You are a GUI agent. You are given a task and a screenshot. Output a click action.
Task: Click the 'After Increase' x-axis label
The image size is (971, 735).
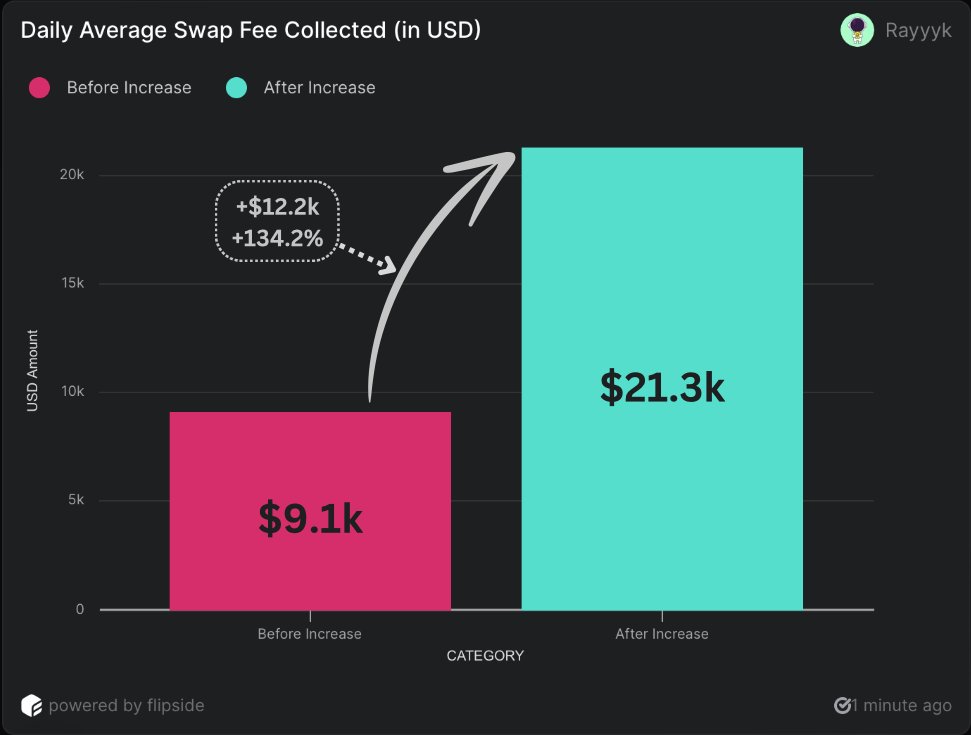tap(662, 634)
